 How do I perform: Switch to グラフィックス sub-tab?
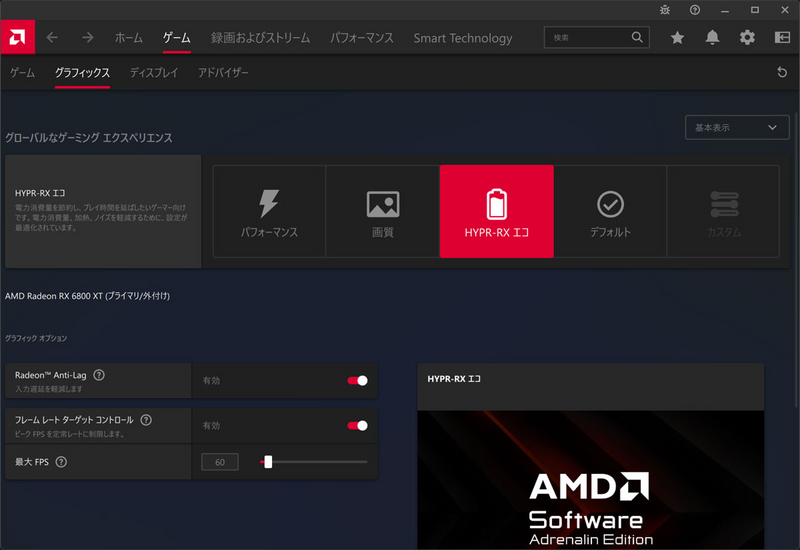pos(82,73)
